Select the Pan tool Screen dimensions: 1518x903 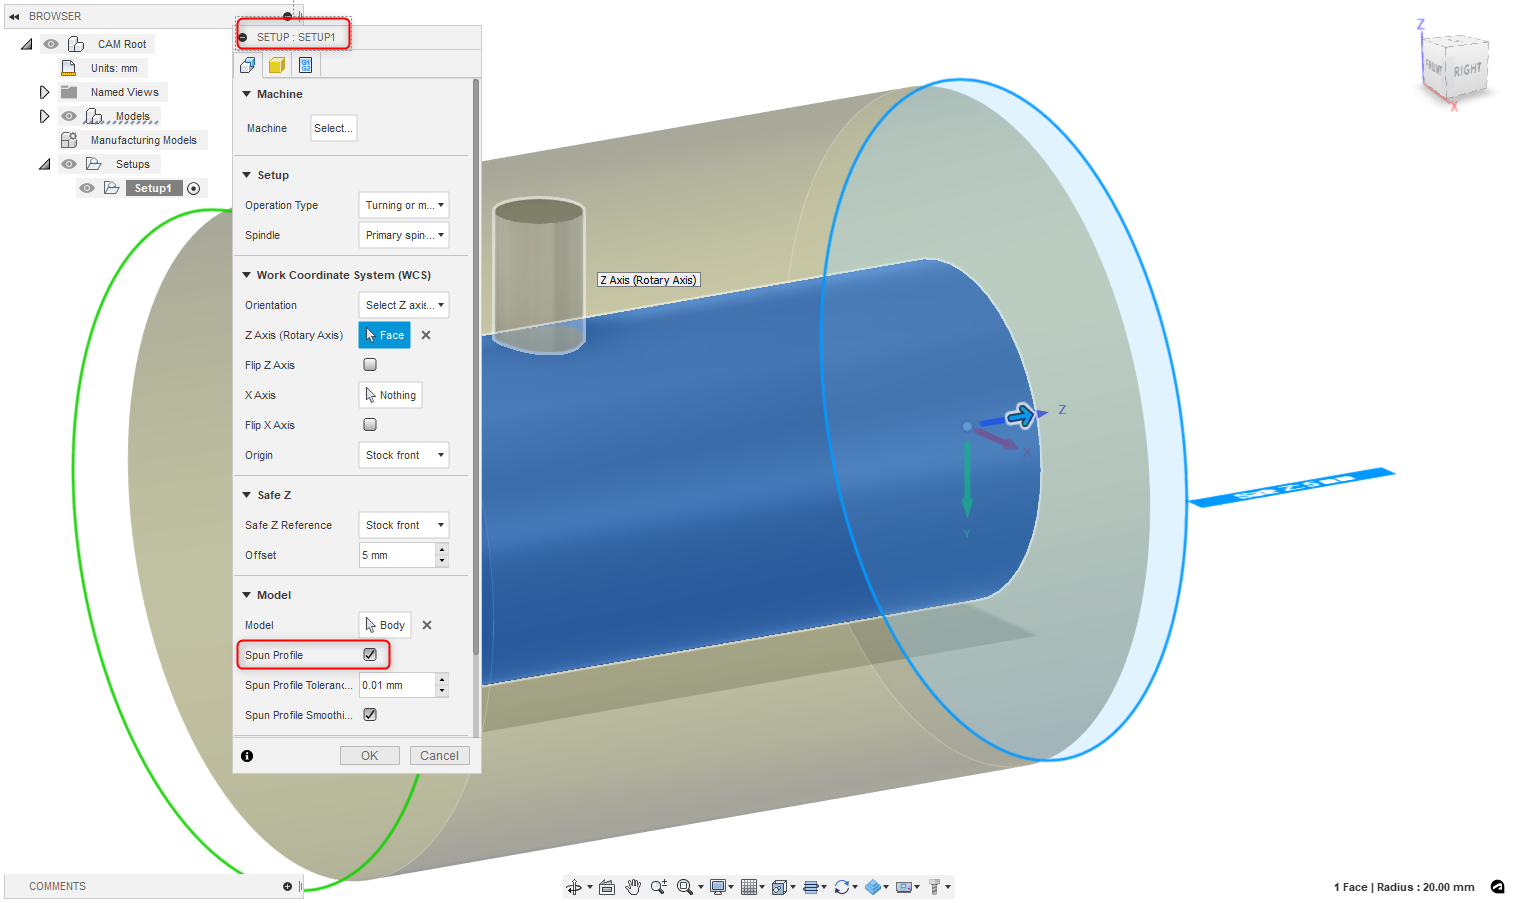click(632, 886)
